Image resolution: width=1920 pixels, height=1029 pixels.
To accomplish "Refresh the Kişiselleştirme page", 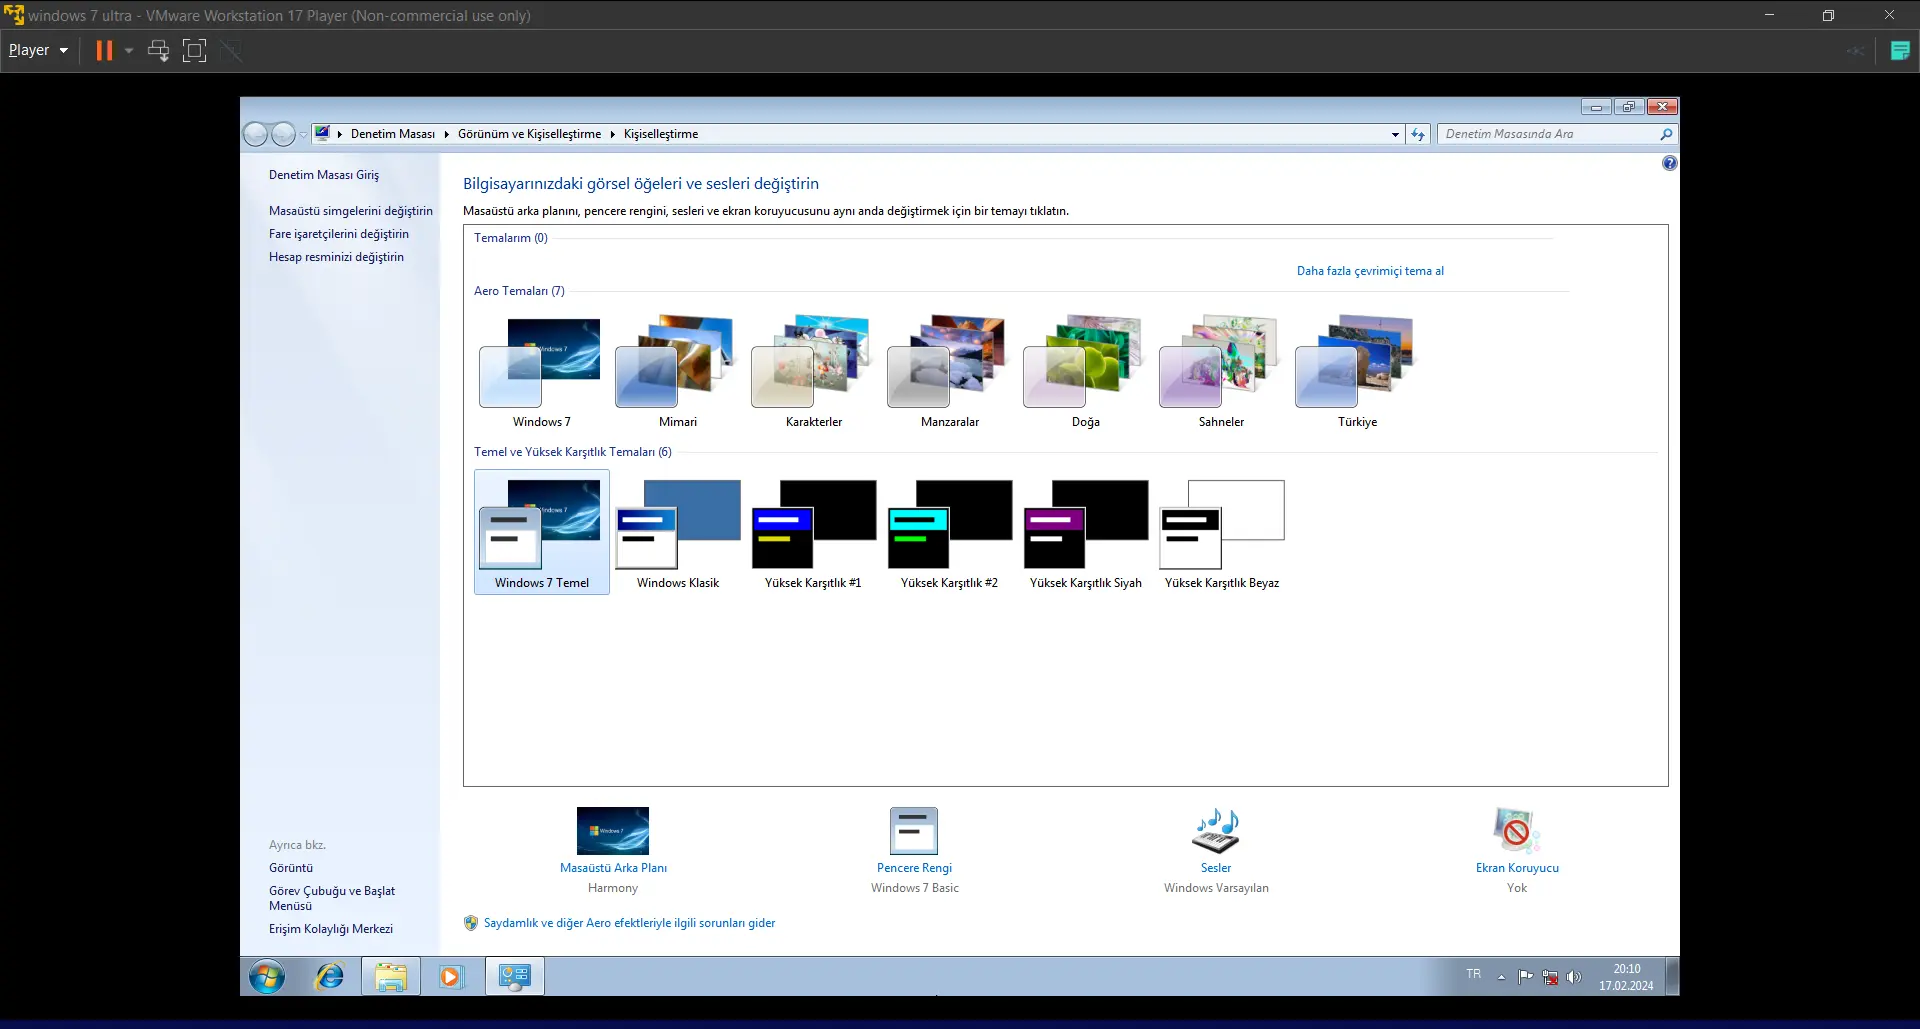I will point(1418,134).
